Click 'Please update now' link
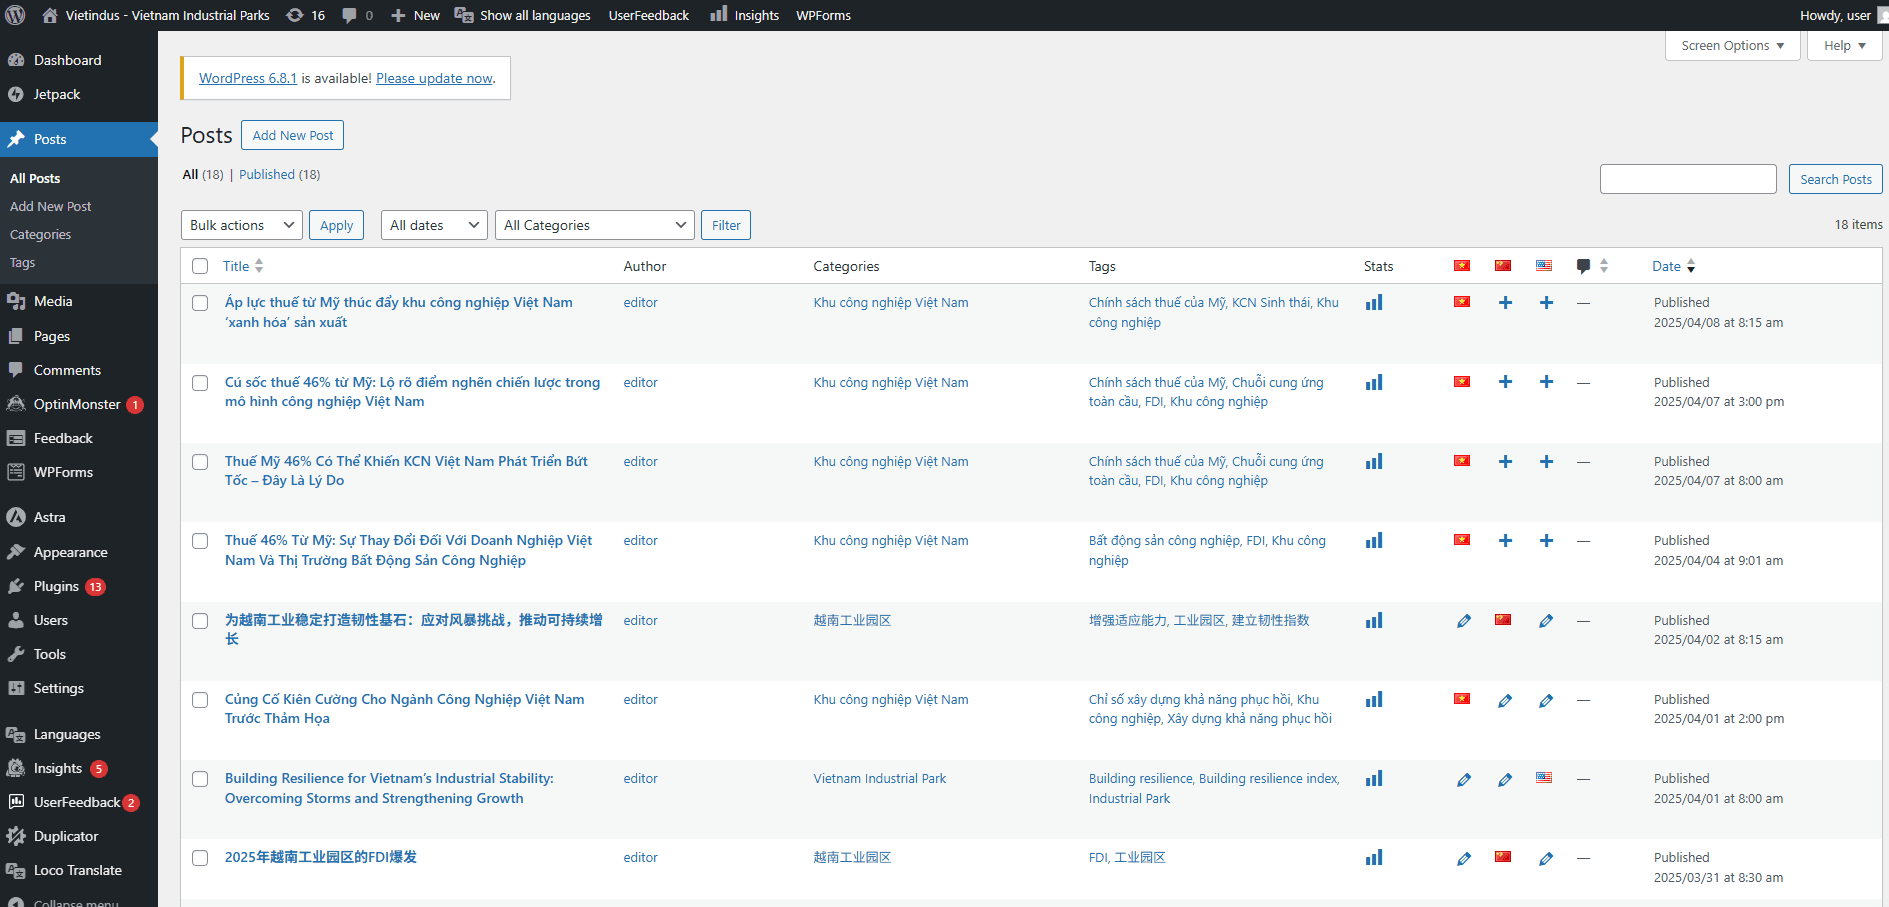 coord(434,78)
